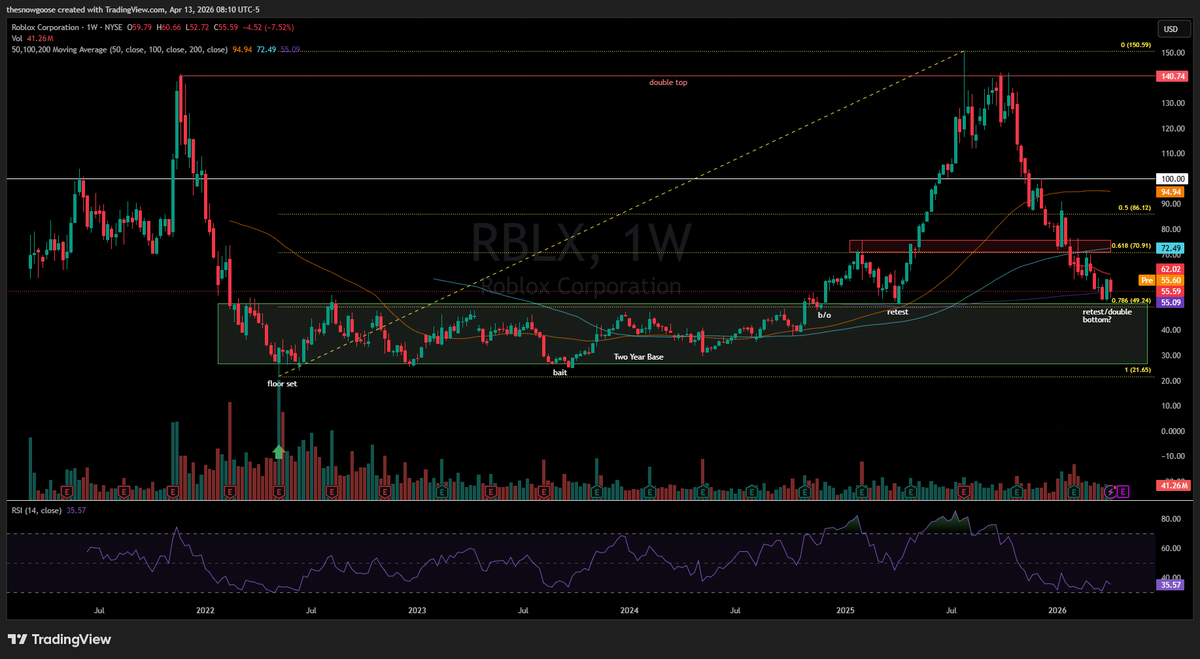Click the 2024 time axis label
The height and width of the screenshot is (659, 1200).
[629, 609]
